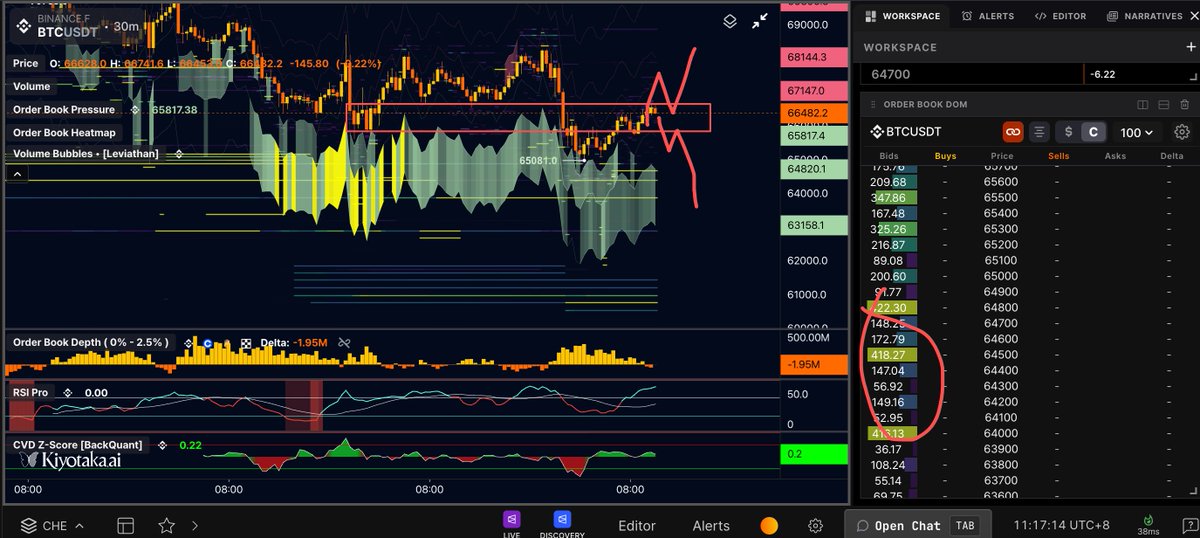Click the 11:17:14 UTC+8 clock
Screen dimensions: 1200x538
(x=1059, y=525)
